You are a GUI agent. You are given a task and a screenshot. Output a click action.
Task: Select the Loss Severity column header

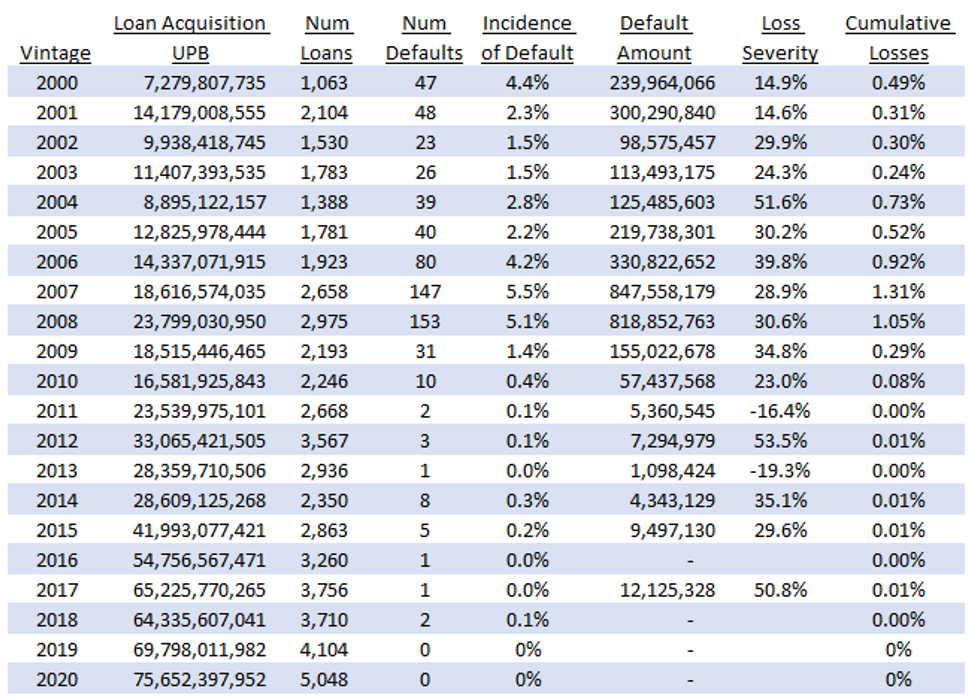(780, 38)
